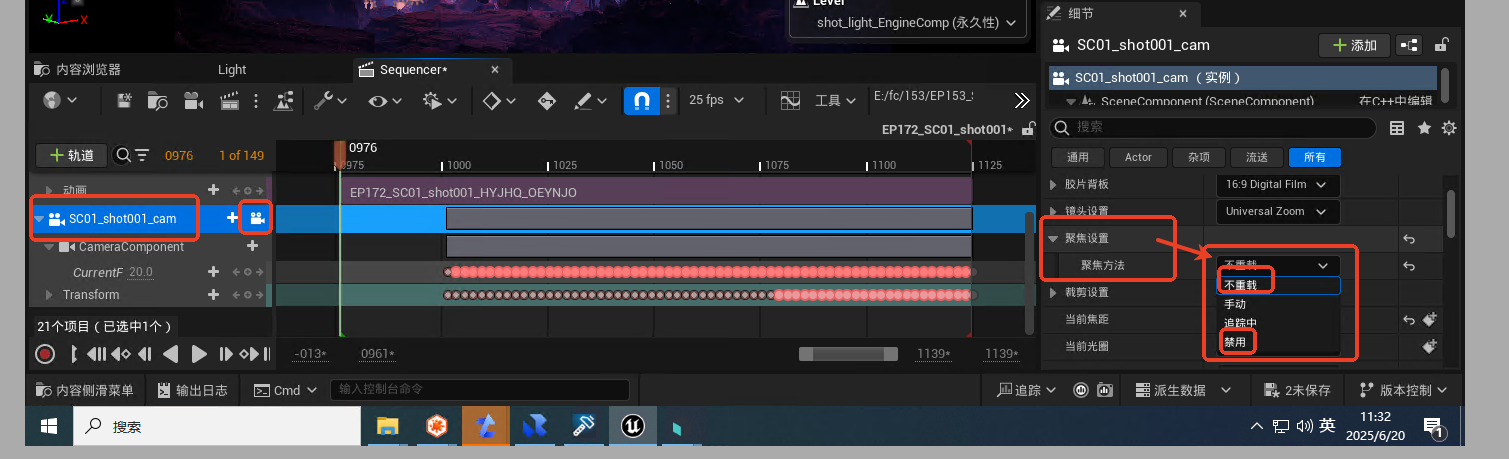Collapse the 聚焦设置 focus settings section
This screenshot has width=1509, height=459.
tap(1053, 239)
